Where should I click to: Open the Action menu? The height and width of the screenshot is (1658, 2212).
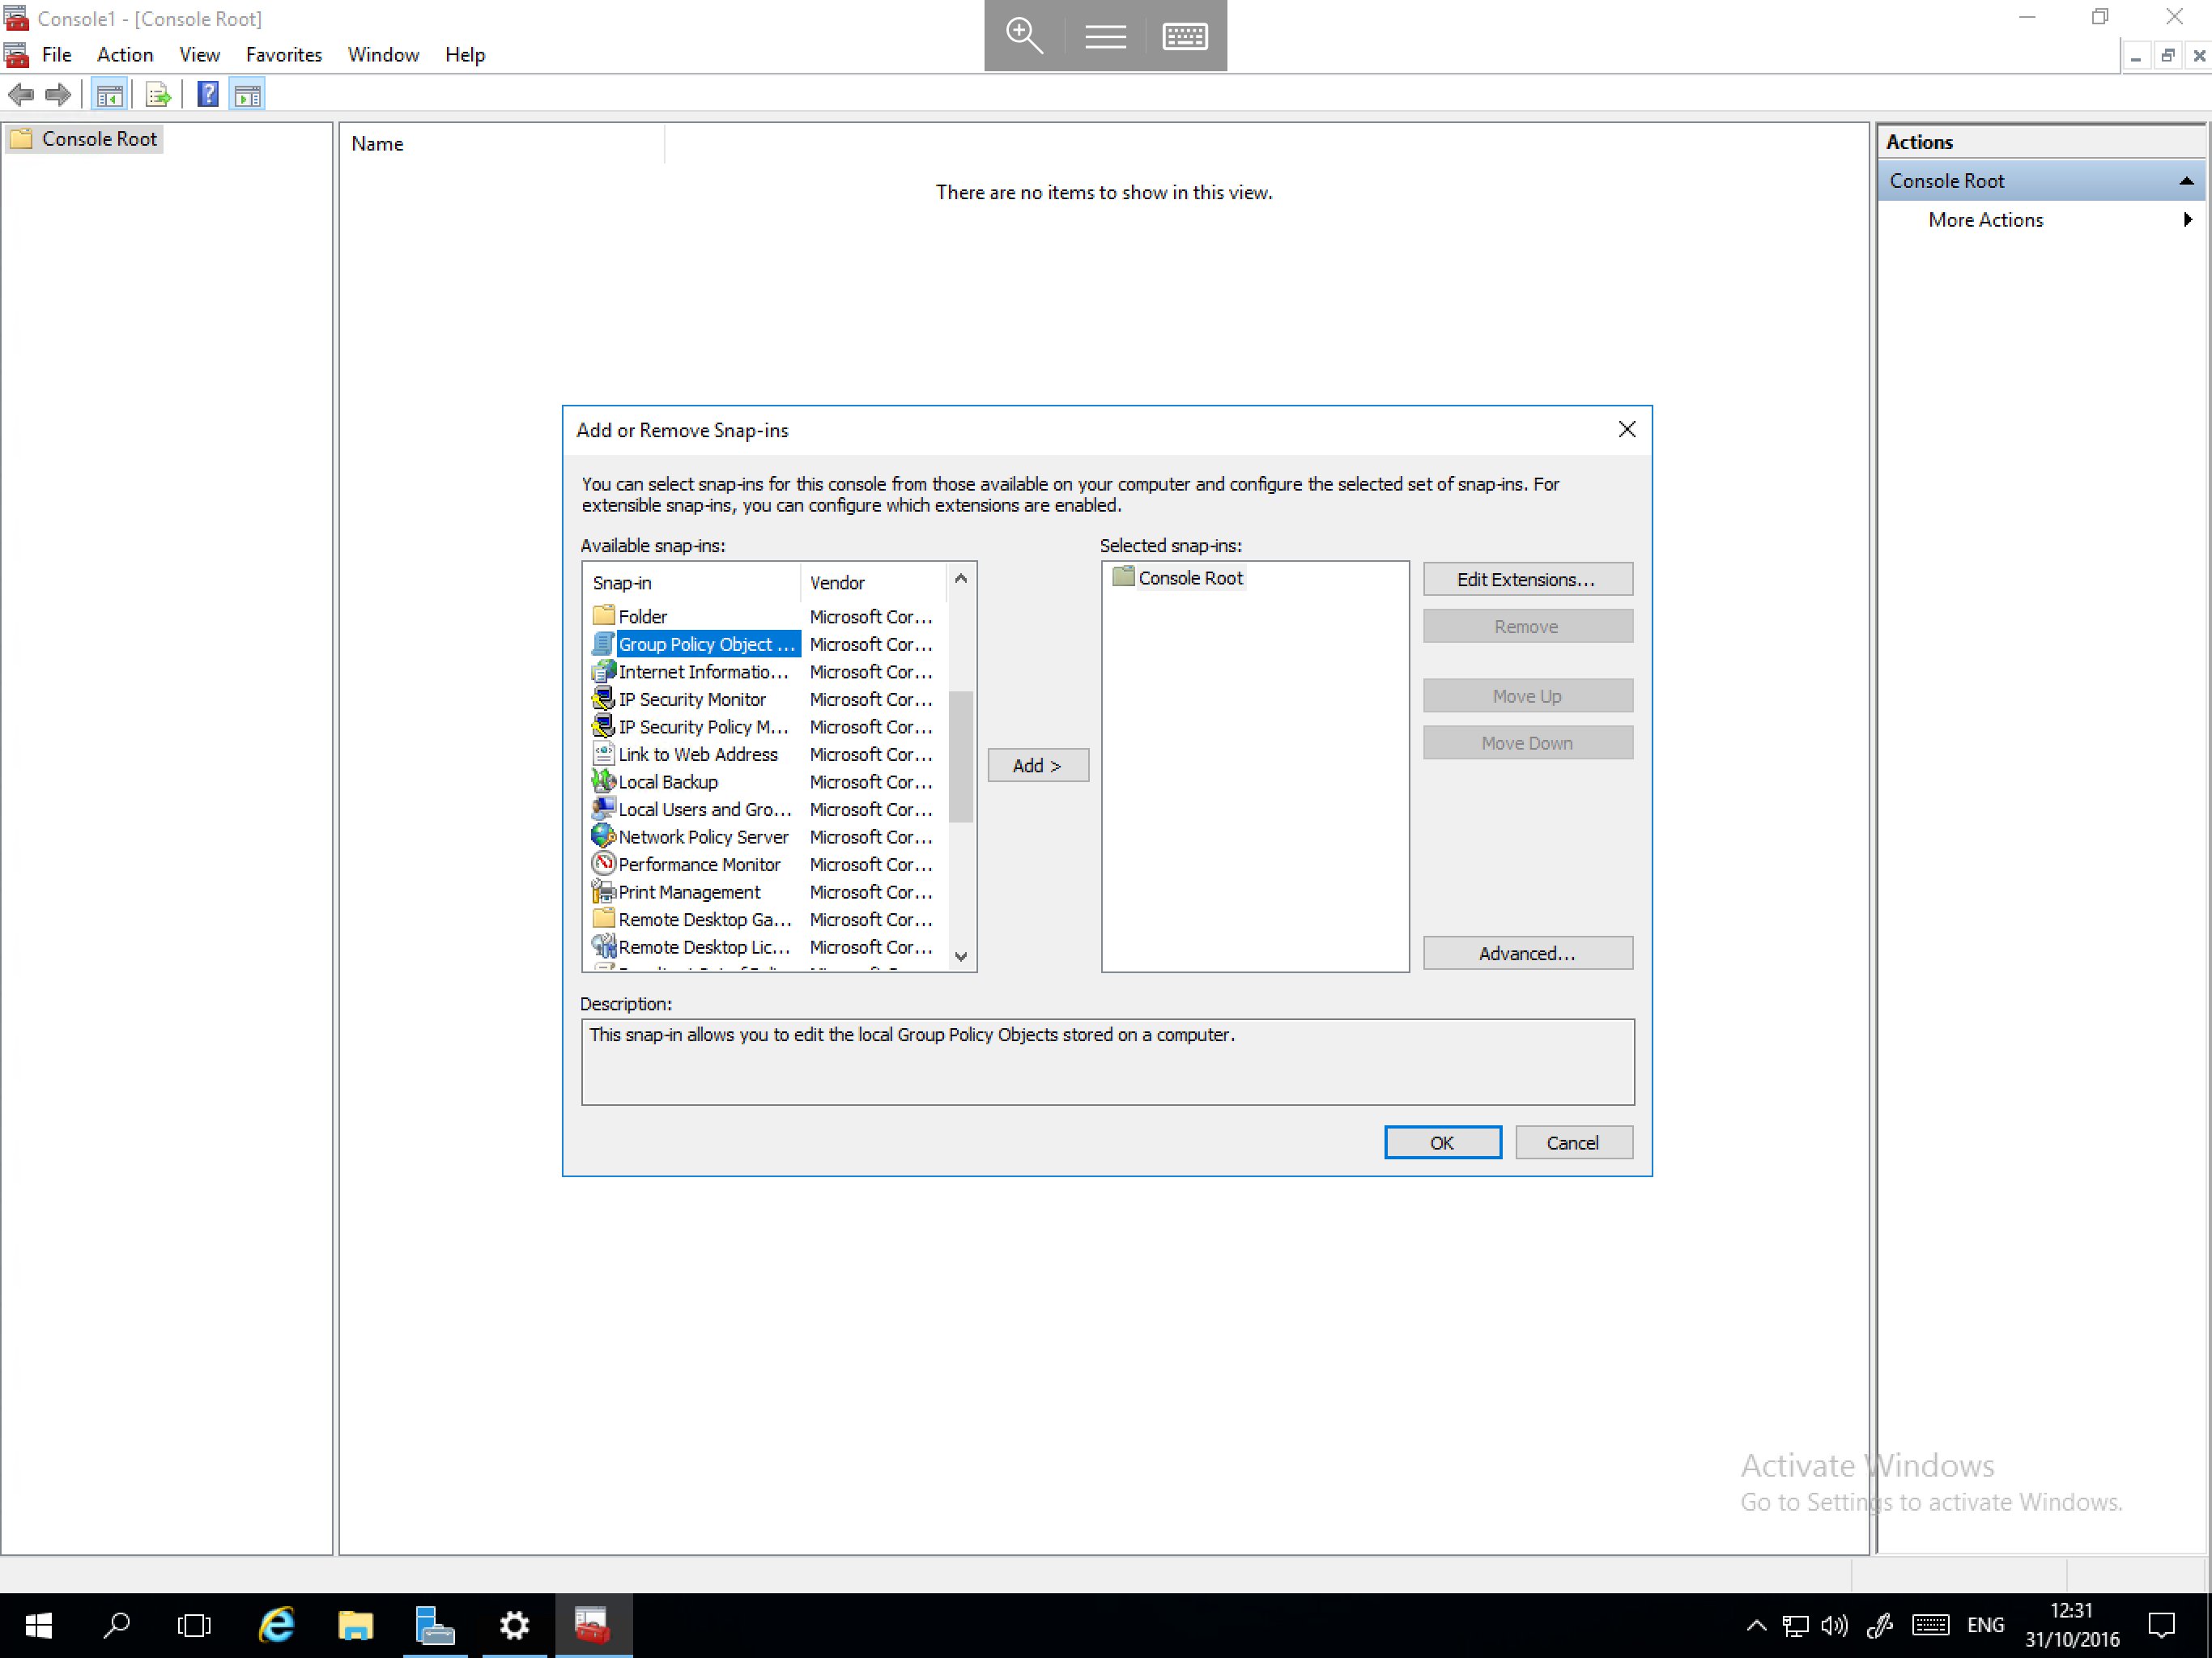click(x=124, y=54)
